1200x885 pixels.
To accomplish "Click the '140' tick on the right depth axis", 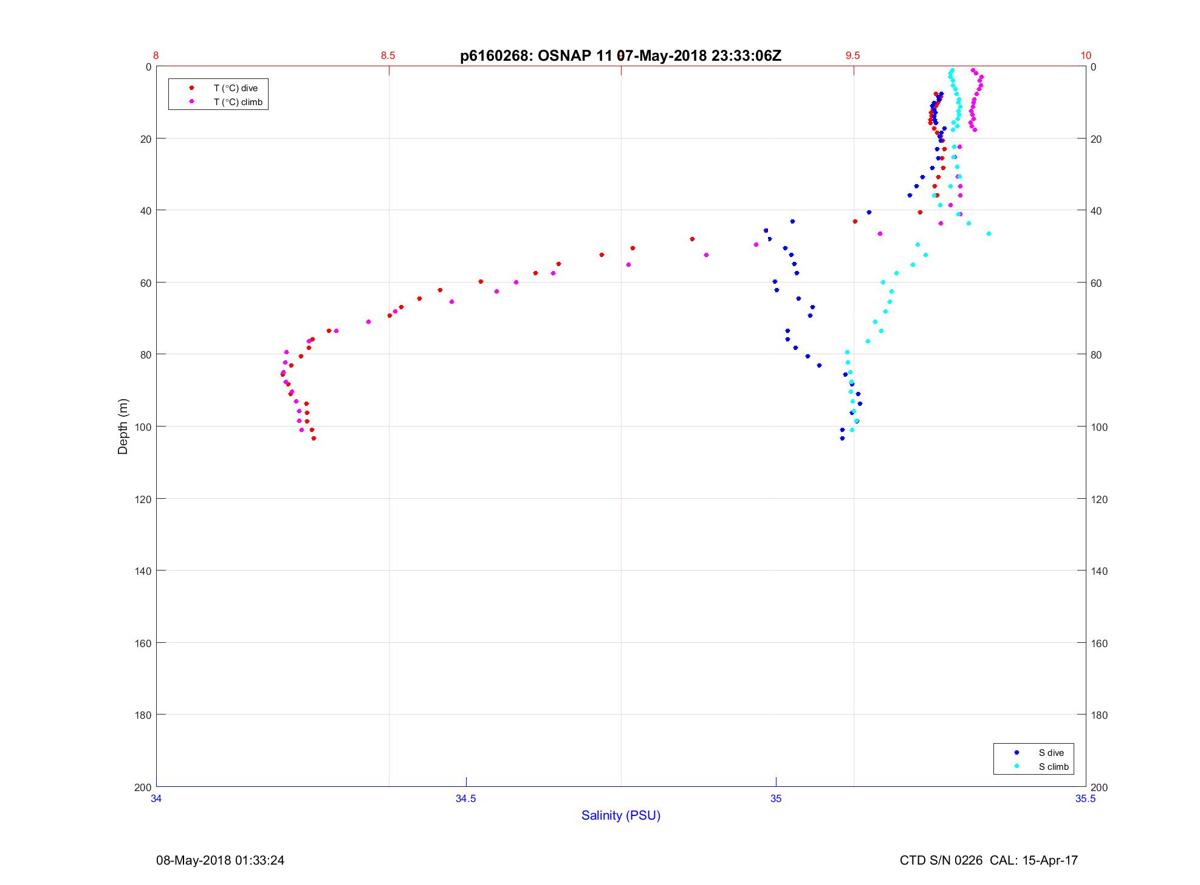I will pyautogui.click(x=1100, y=571).
